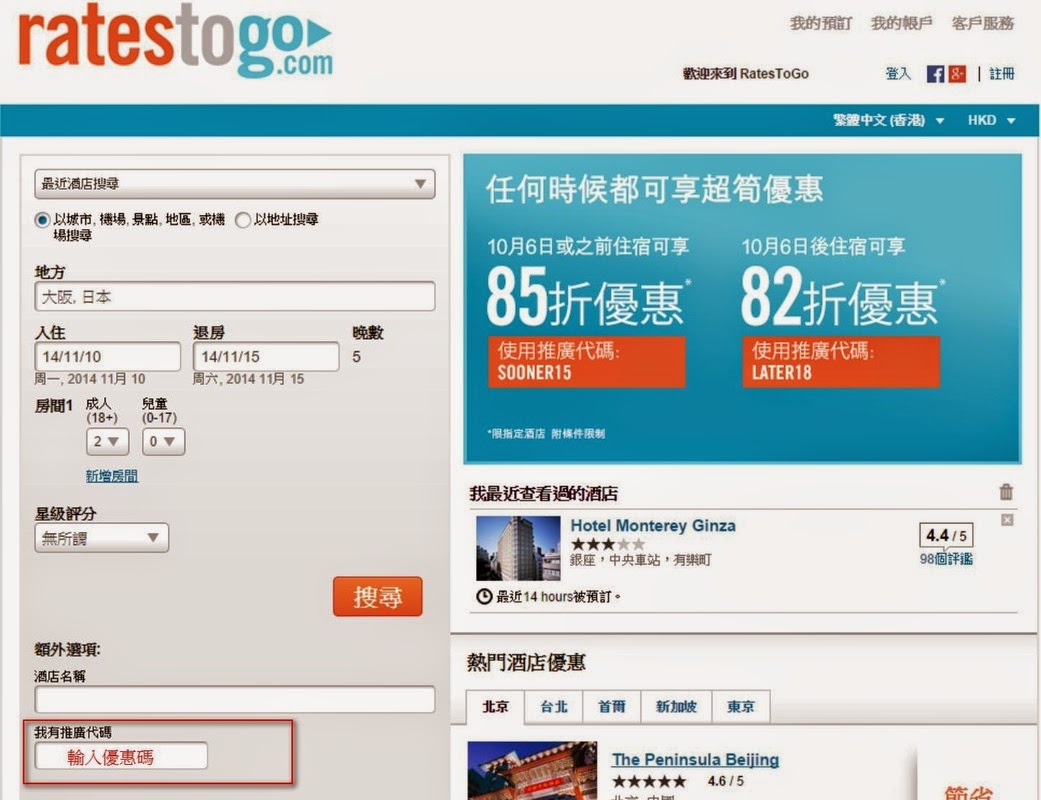Click the Google+ login icon
Viewport: 1041px width, 800px height.
pyautogui.click(x=958, y=73)
